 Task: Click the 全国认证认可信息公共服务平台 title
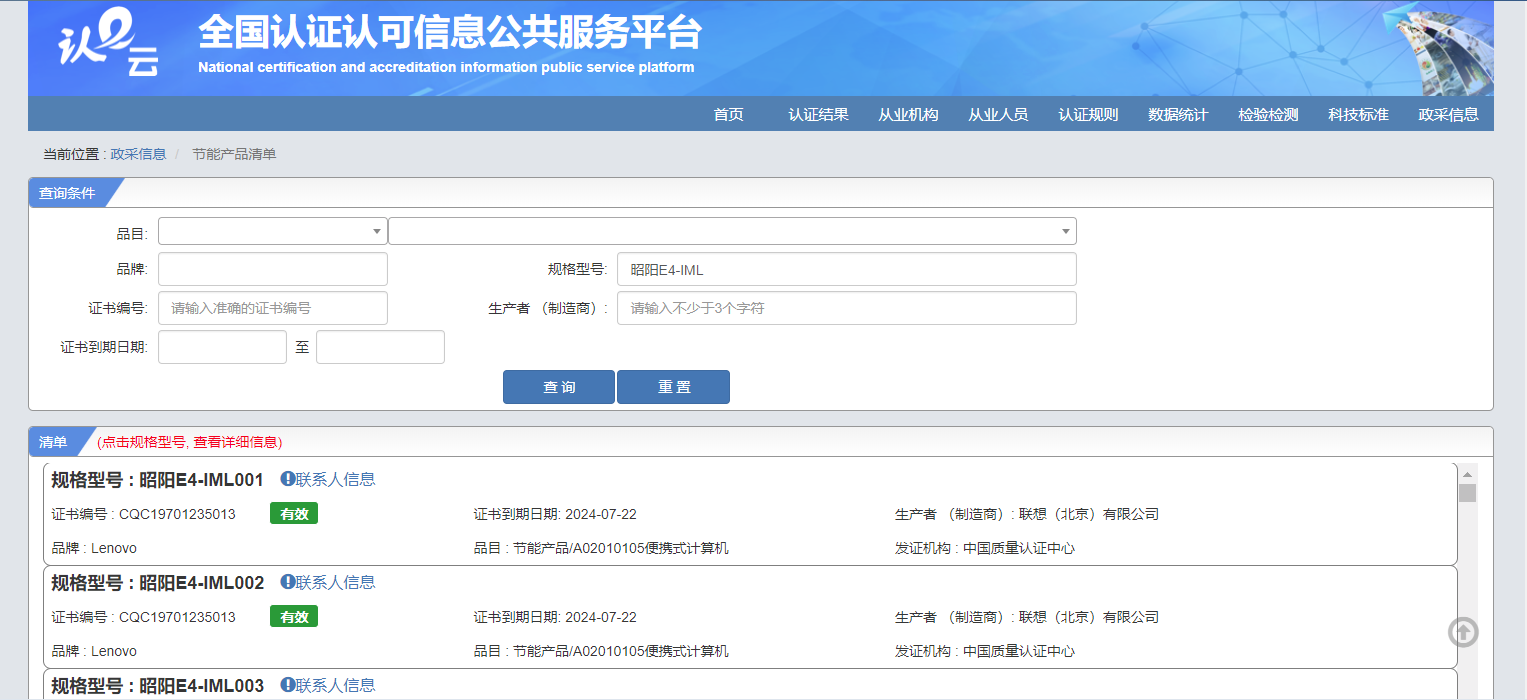(x=450, y=33)
